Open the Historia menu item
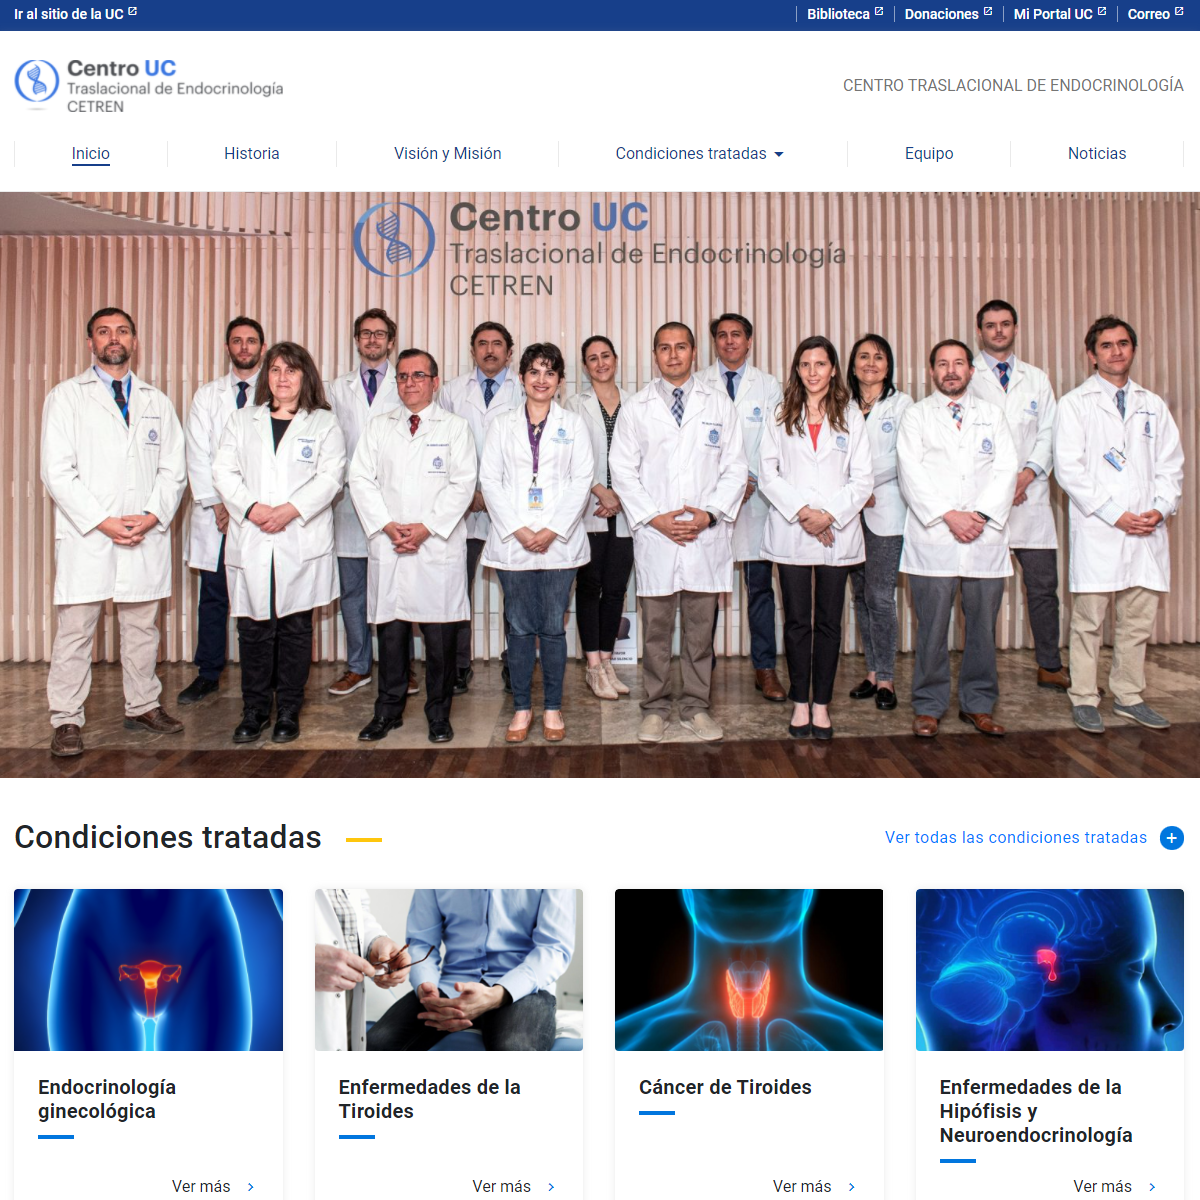This screenshot has width=1200, height=1200. point(252,153)
